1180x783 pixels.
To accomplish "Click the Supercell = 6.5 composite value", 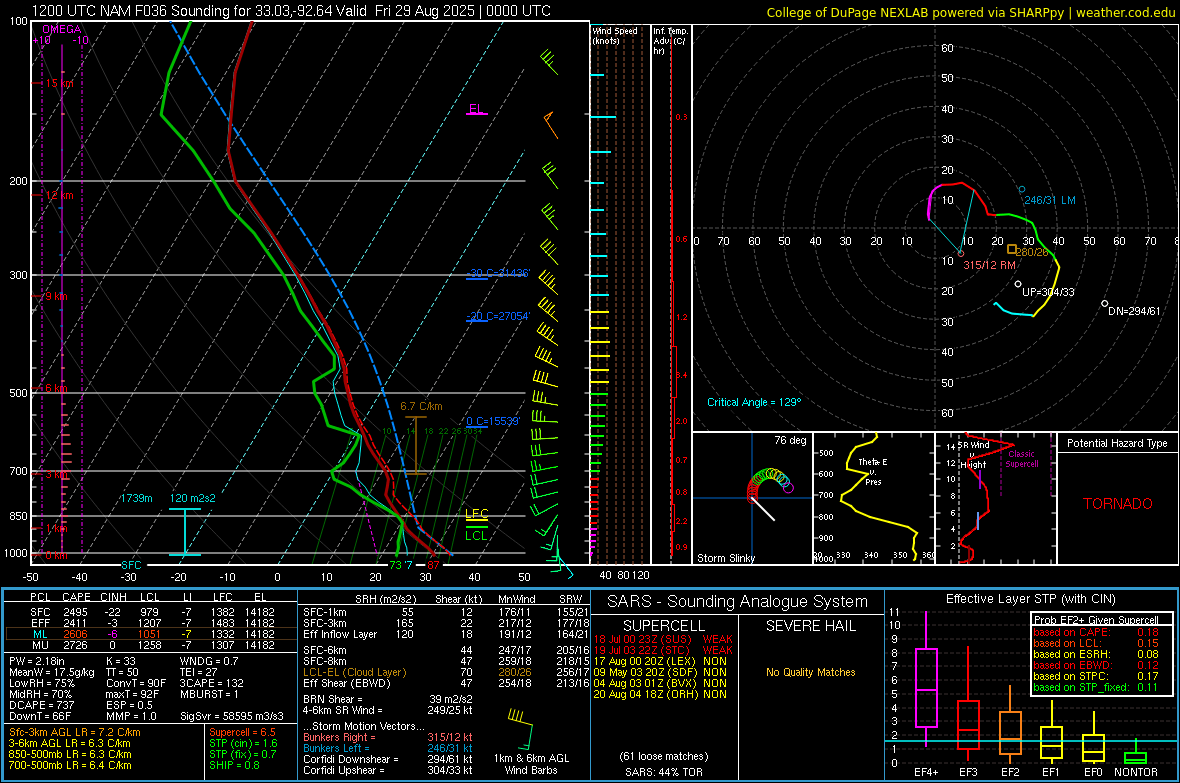I will pyautogui.click(x=242, y=732).
